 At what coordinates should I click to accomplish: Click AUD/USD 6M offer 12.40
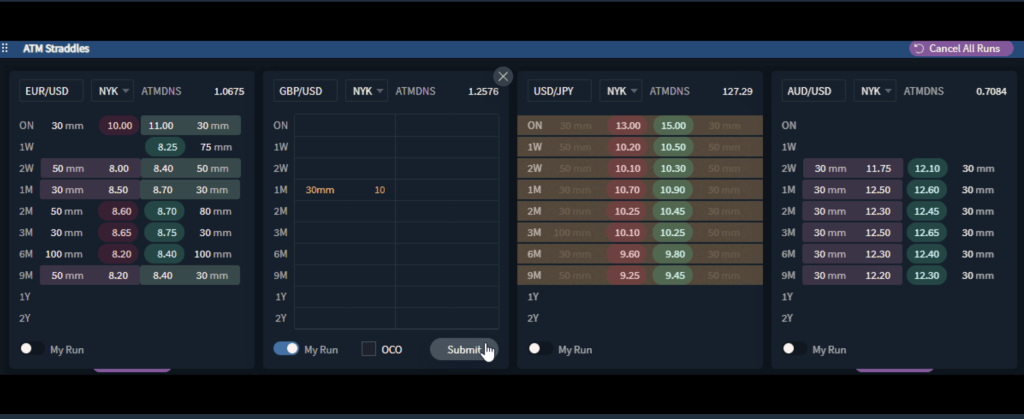point(927,254)
